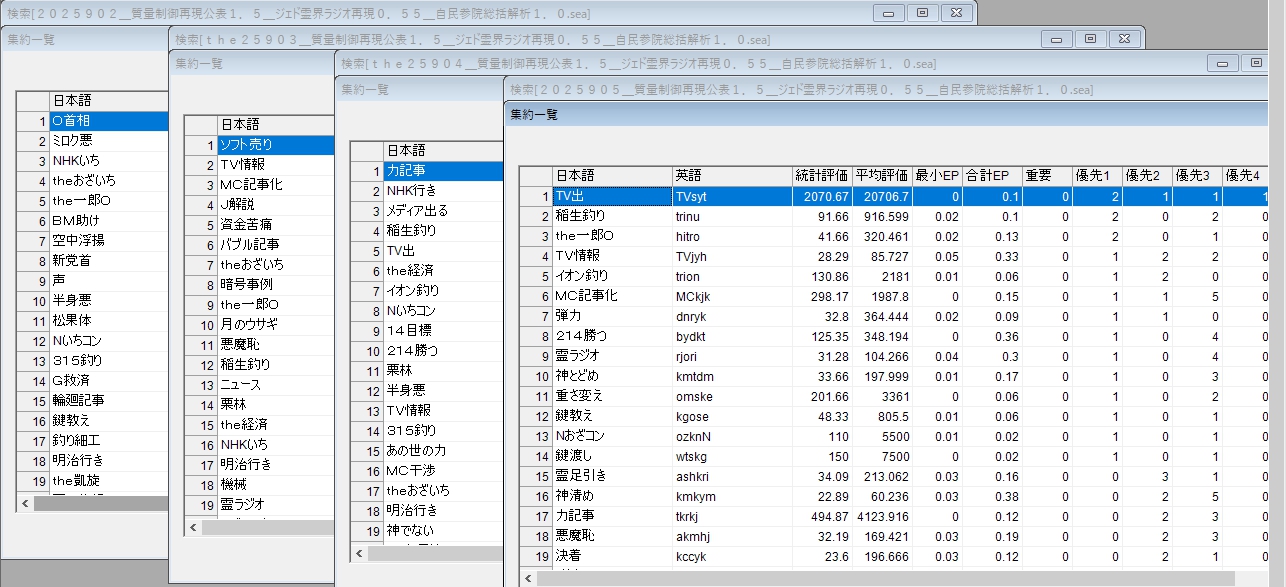Select the row with English code trinu

point(731,216)
